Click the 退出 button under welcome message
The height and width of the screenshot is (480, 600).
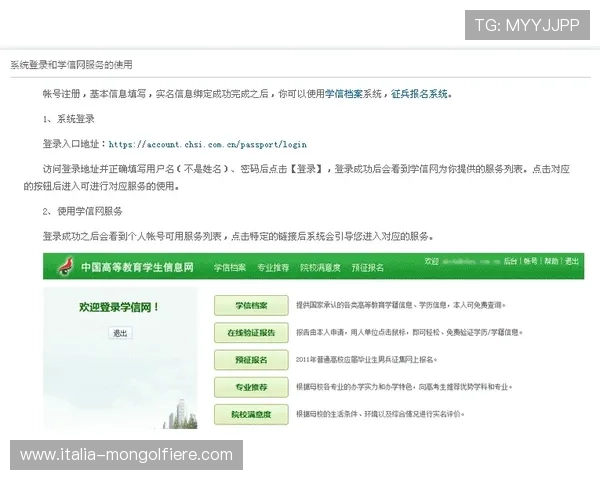coord(120,333)
